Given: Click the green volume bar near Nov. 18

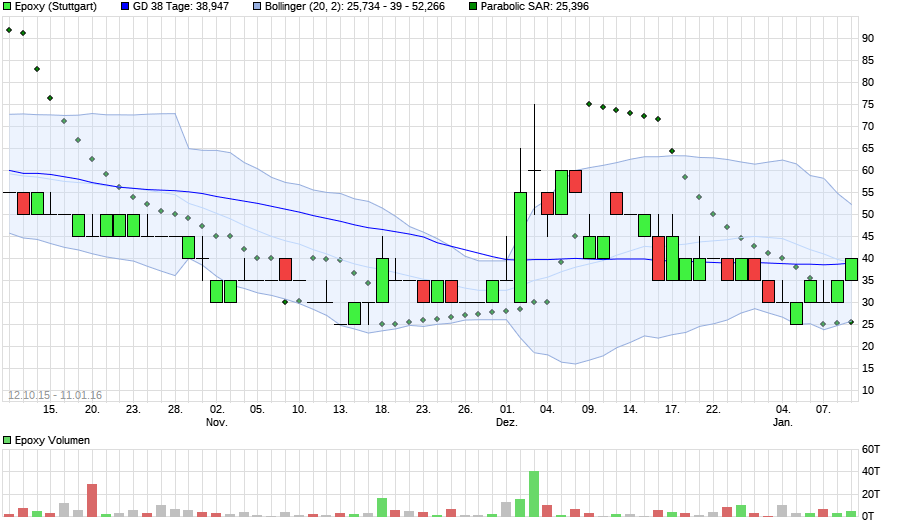Looking at the screenshot, I should pyautogui.click(x=382, y=508).
